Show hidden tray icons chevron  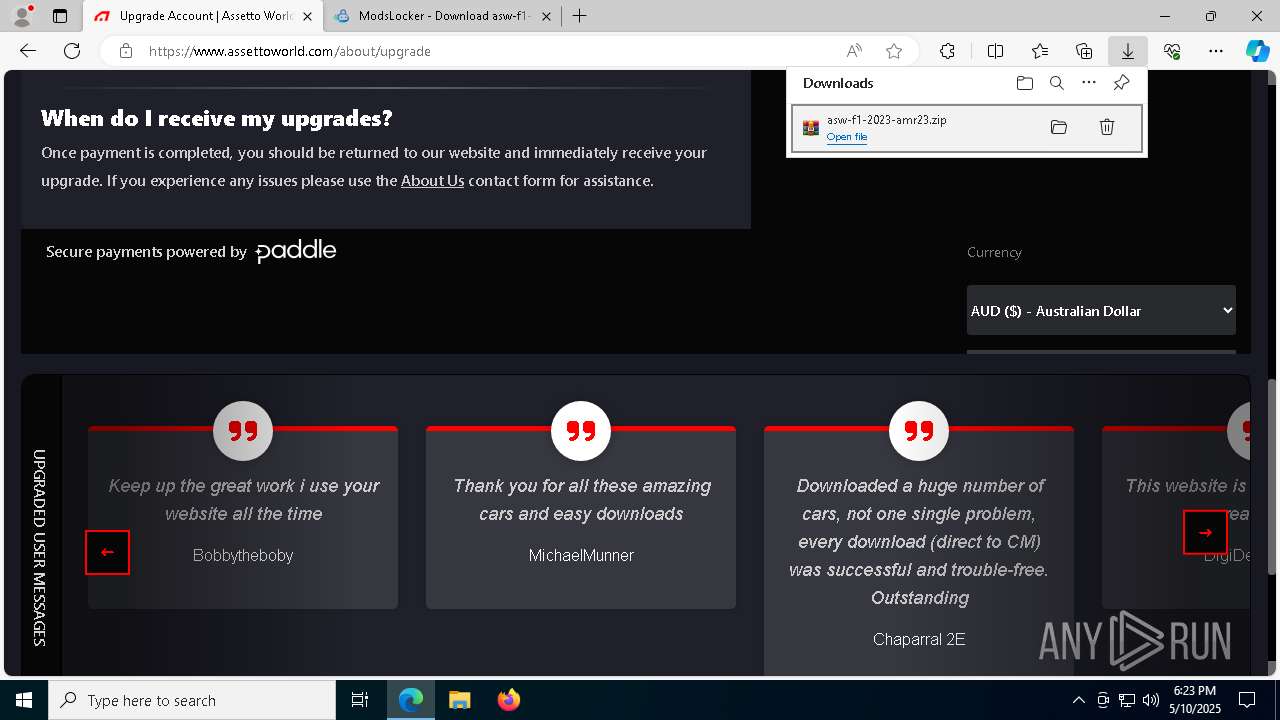1078,700
